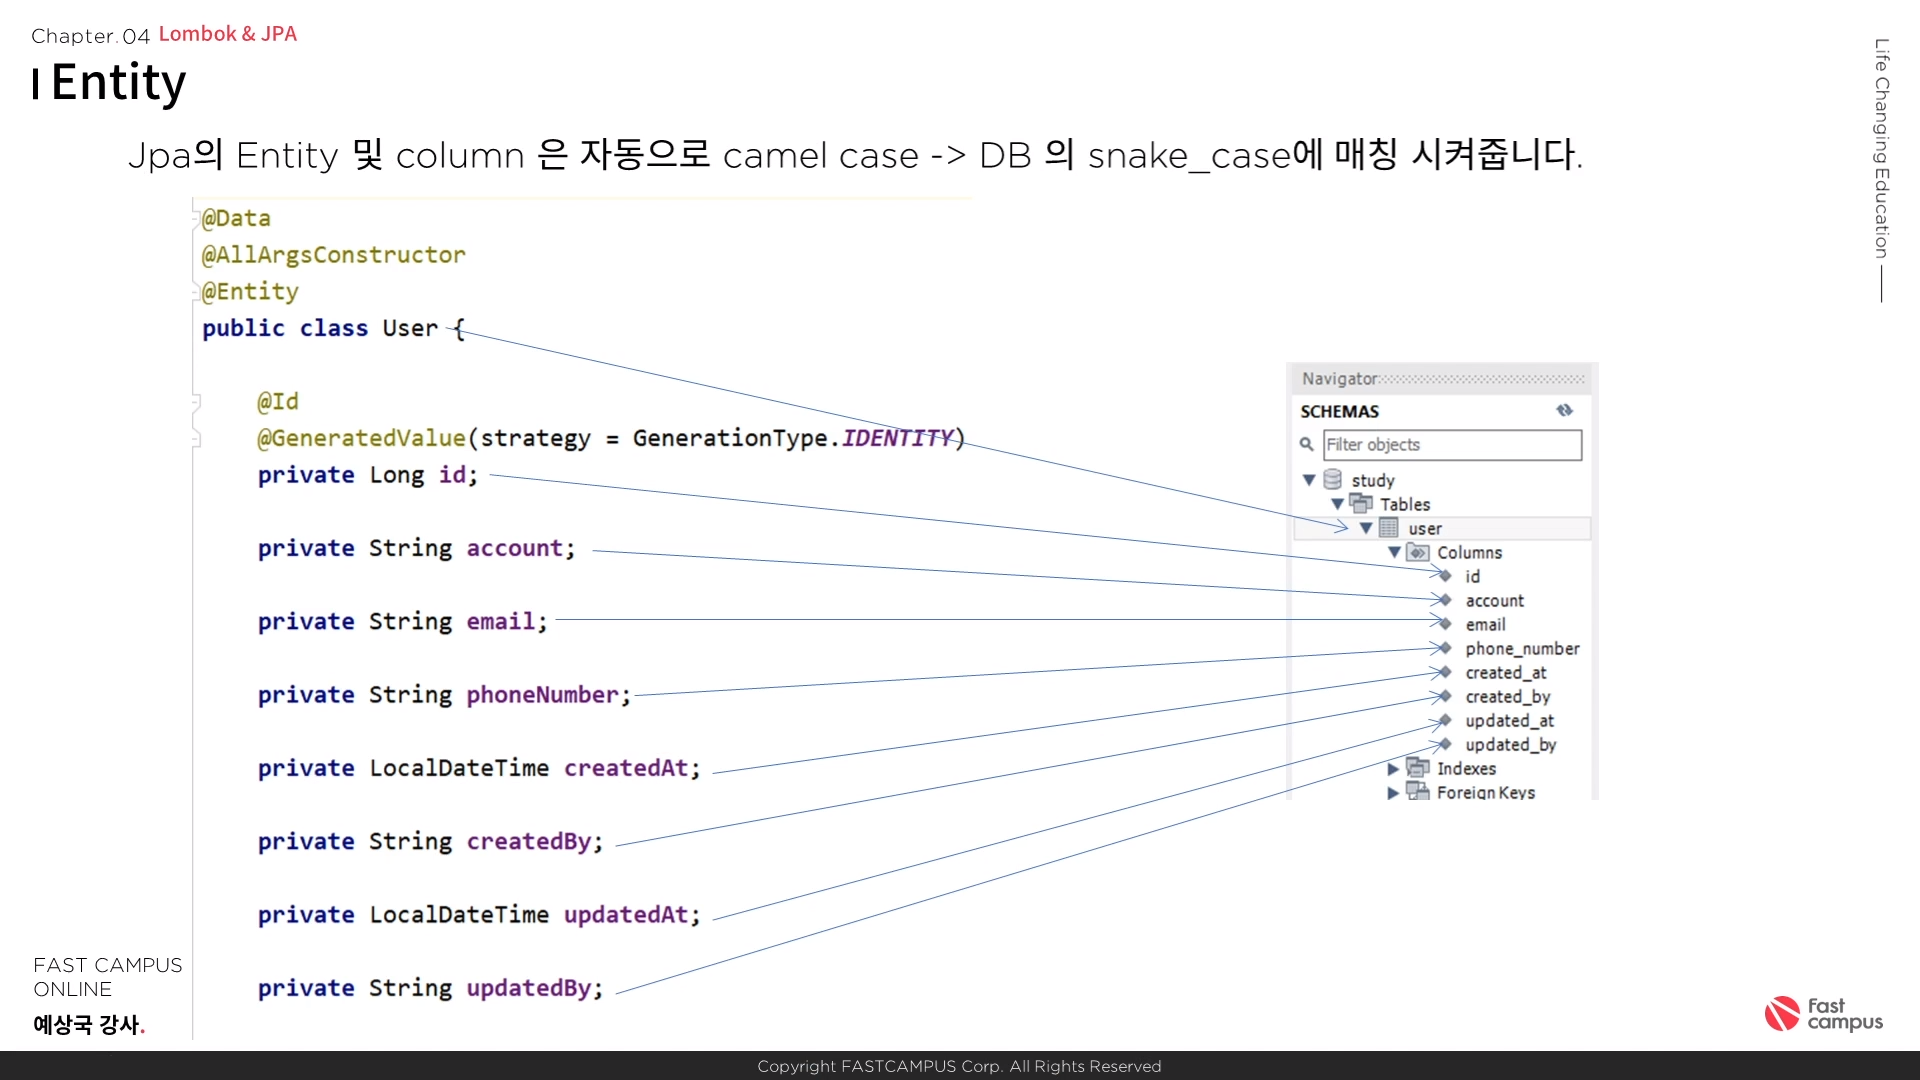The height and width of the screenshot is (1080, 1920).
Task: Click the Fast campus logo
Action: pyautogui.click(x=1823, y=1013)
